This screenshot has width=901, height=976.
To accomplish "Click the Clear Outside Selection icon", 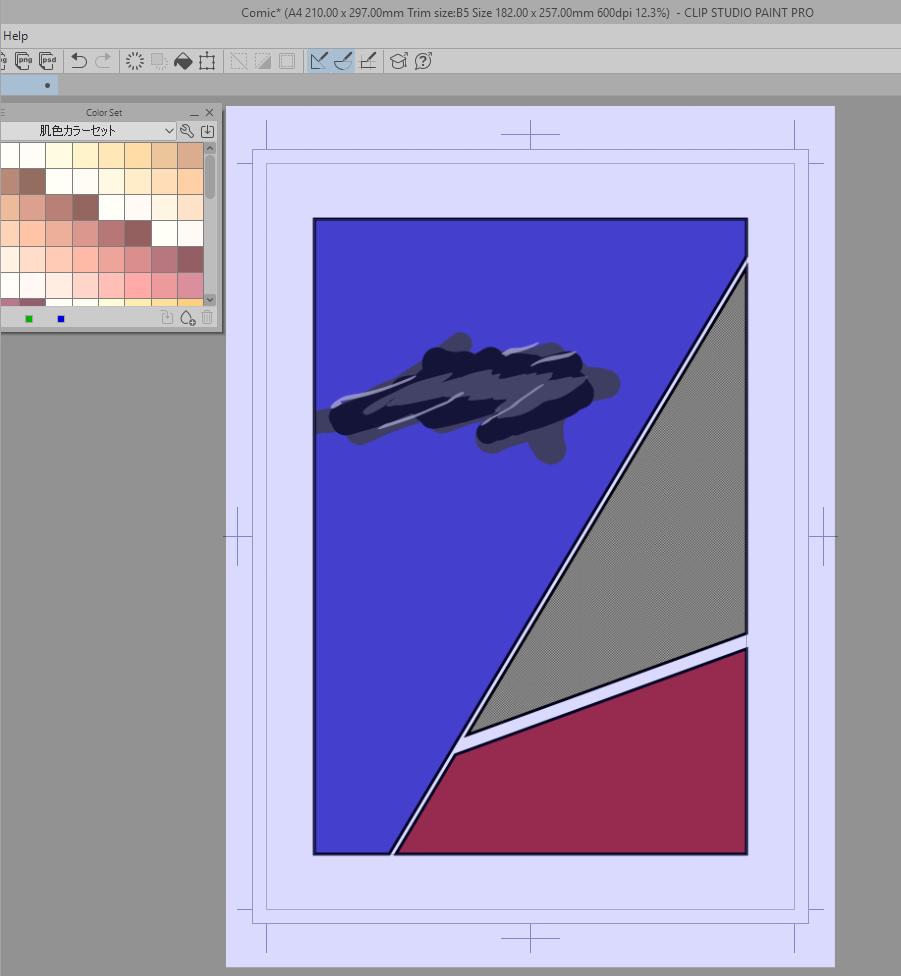I will [x=159, y=61].
